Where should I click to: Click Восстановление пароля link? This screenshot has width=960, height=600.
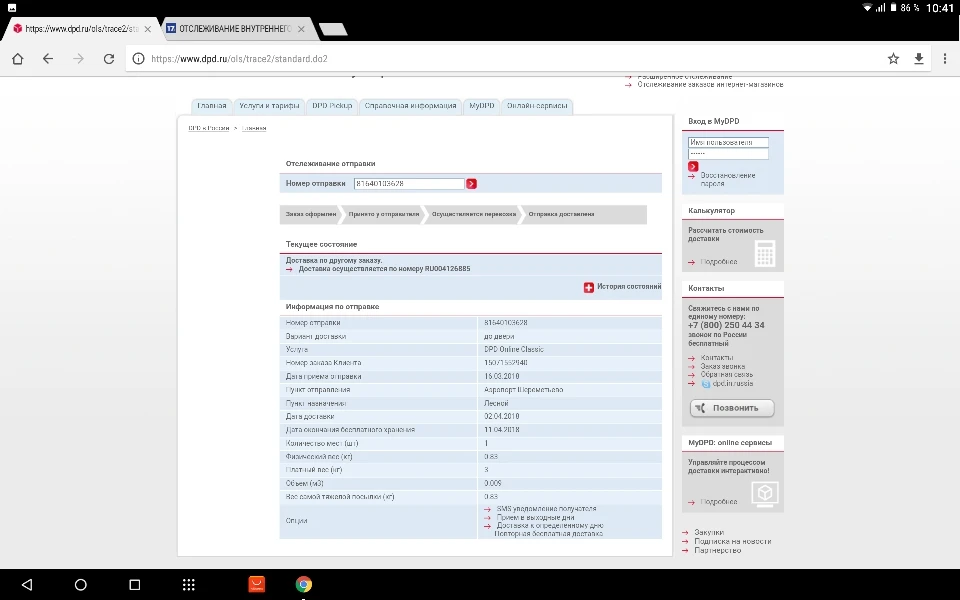coord(727,179)
